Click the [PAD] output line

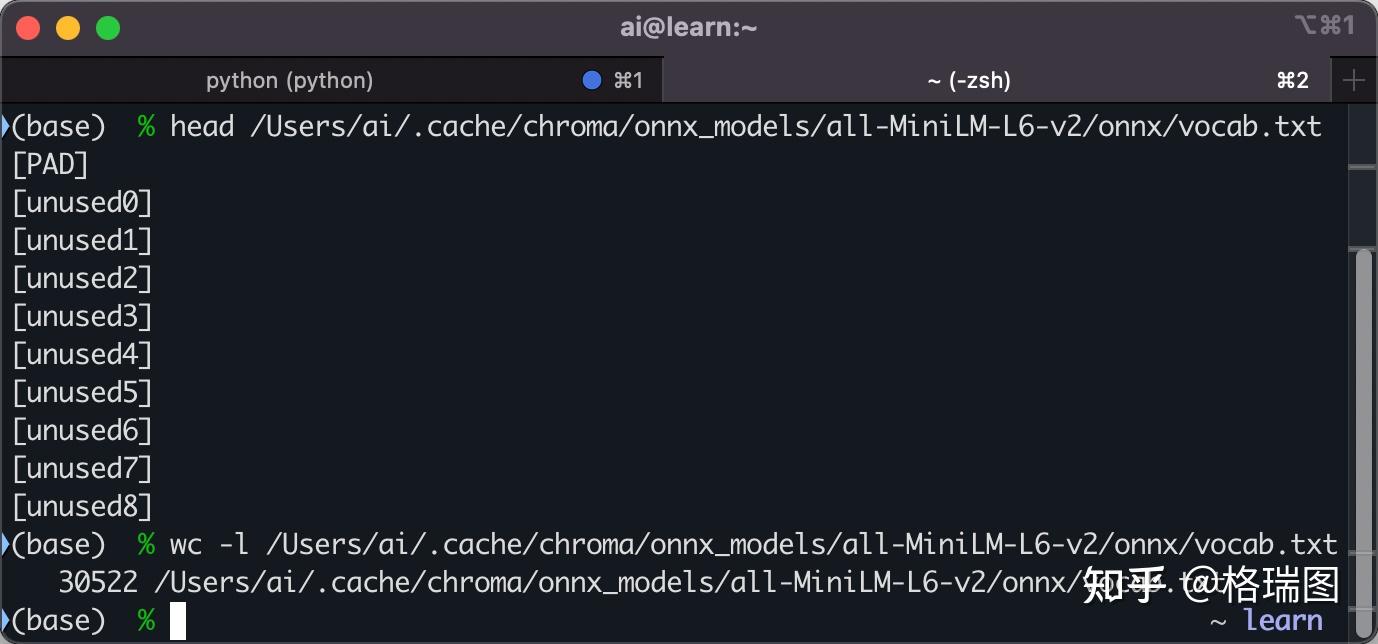(50, 164)
